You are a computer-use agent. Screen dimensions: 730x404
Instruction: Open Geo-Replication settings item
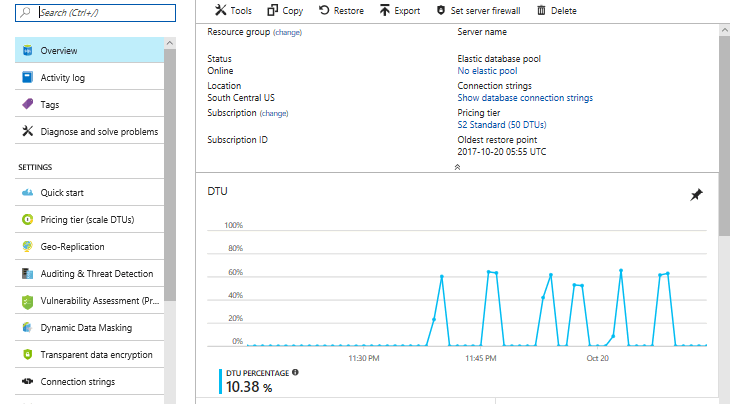pos(89,246)
